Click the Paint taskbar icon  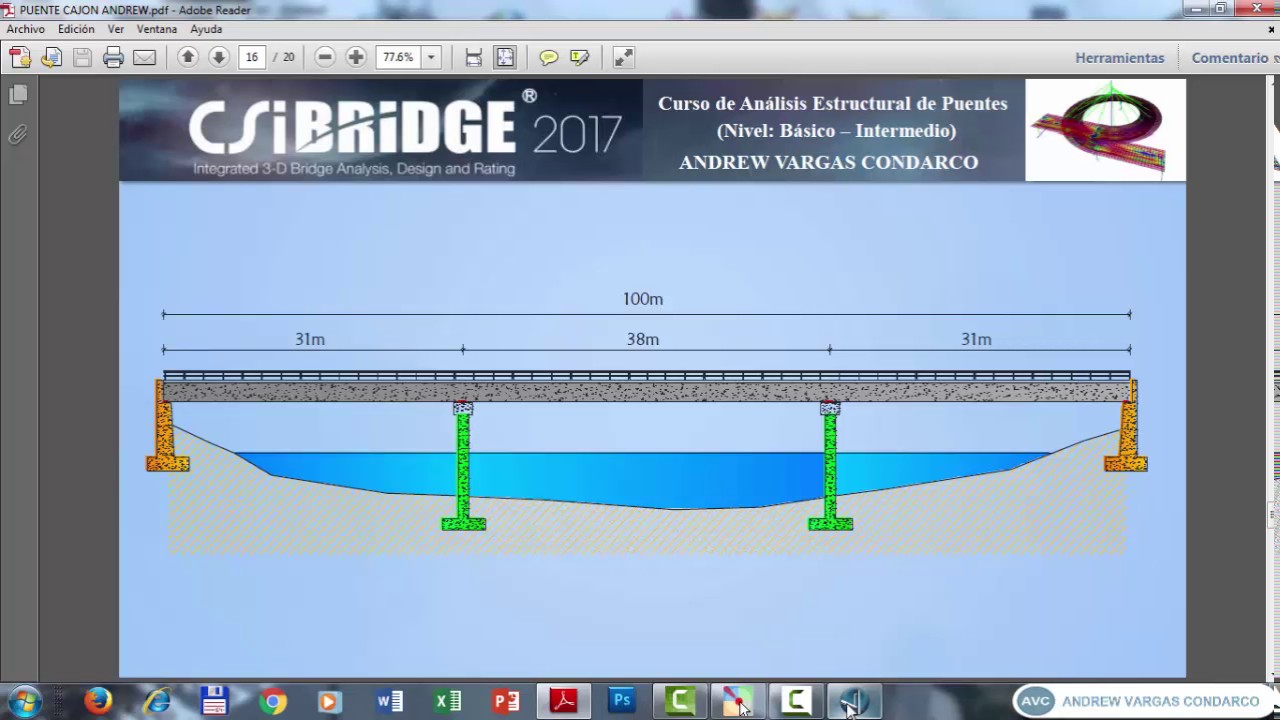coord(738,701)
